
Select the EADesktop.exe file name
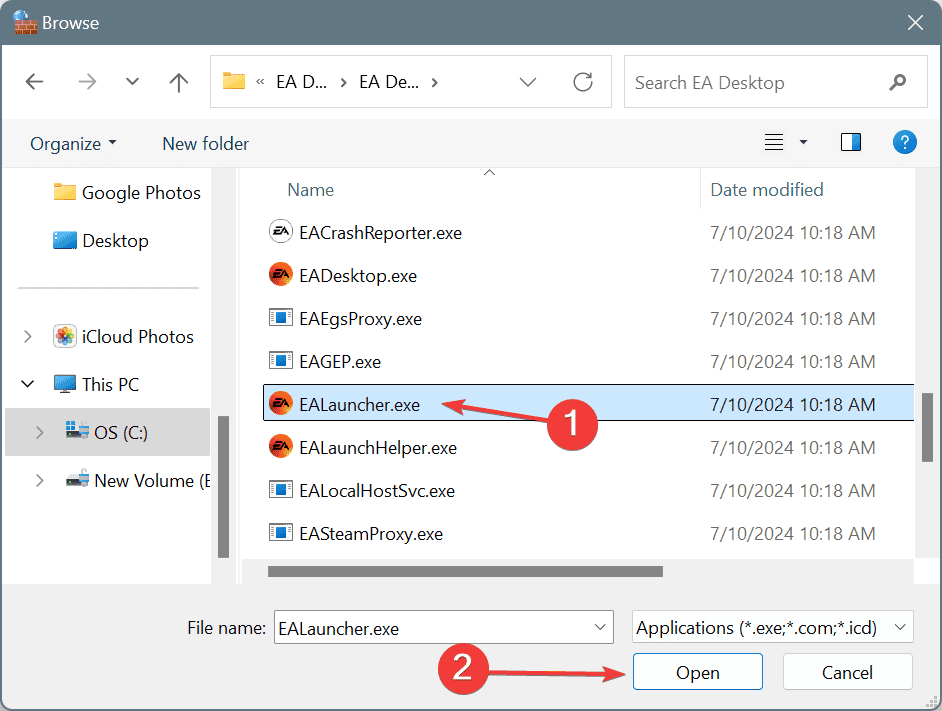tap(358, 276)
